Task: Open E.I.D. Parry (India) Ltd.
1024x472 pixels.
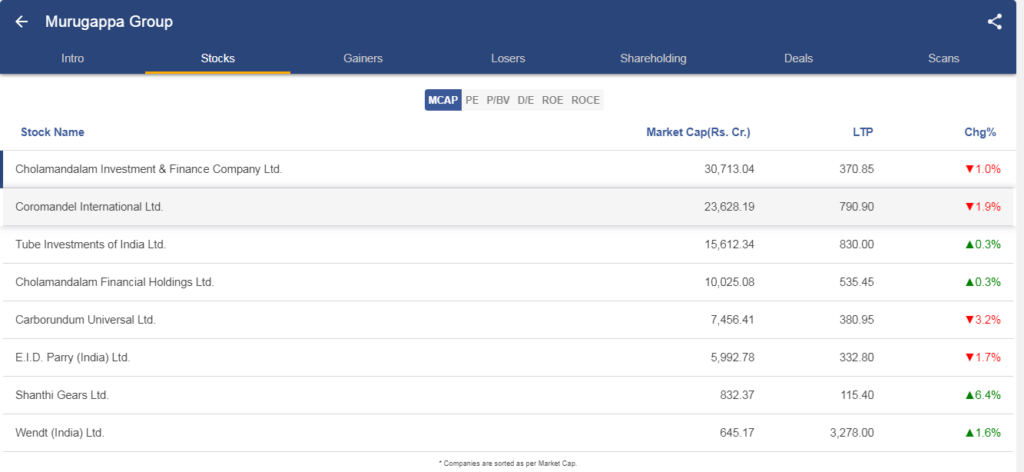Action: 73,358
